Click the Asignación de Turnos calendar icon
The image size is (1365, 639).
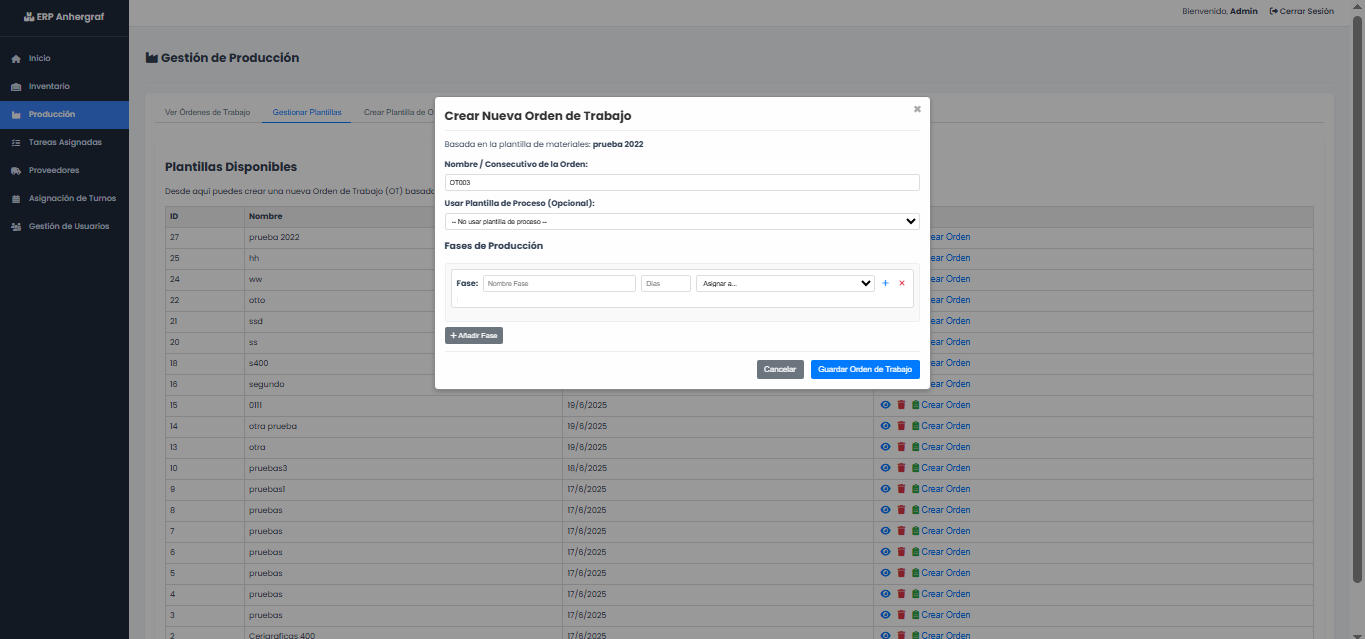point(16,199)
